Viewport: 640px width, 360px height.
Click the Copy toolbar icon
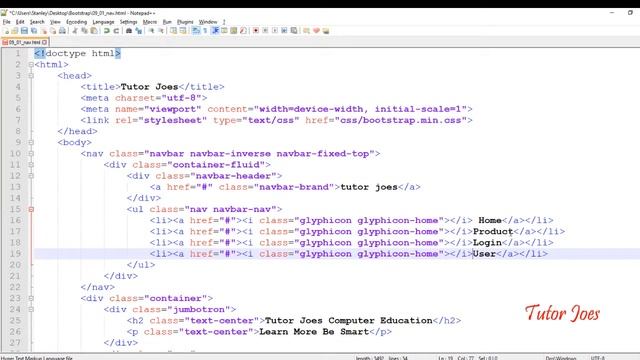coord(84,31)
